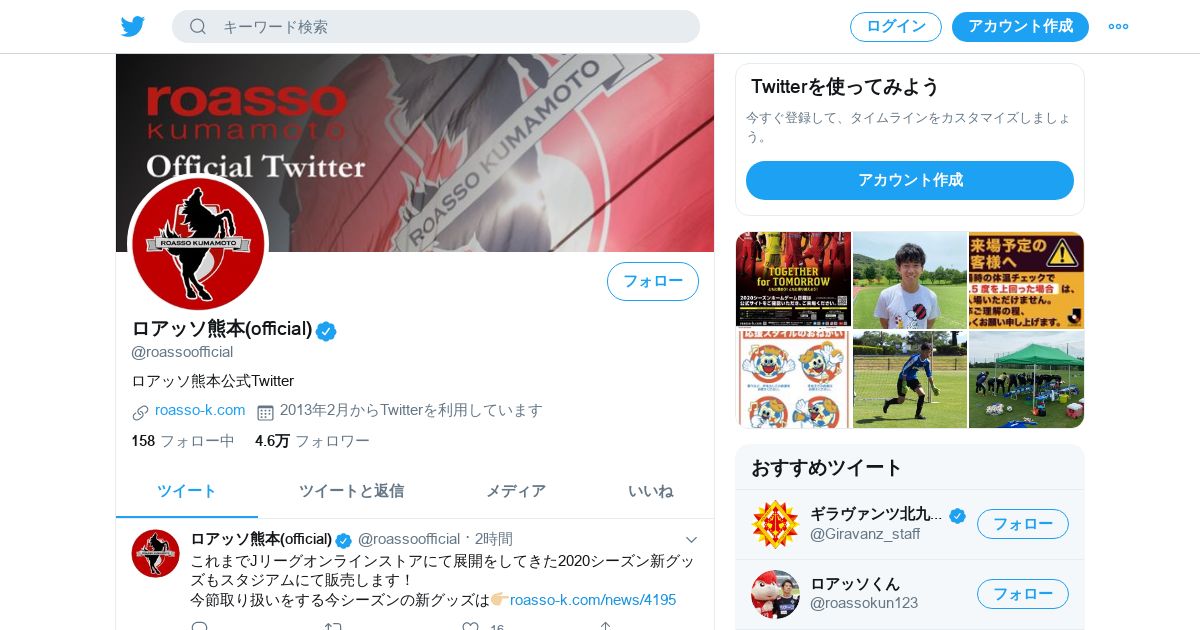Click the link chain icon beside roasso-k.com
The height and width of the screenshot is (630, 1200).
[140, 412]
